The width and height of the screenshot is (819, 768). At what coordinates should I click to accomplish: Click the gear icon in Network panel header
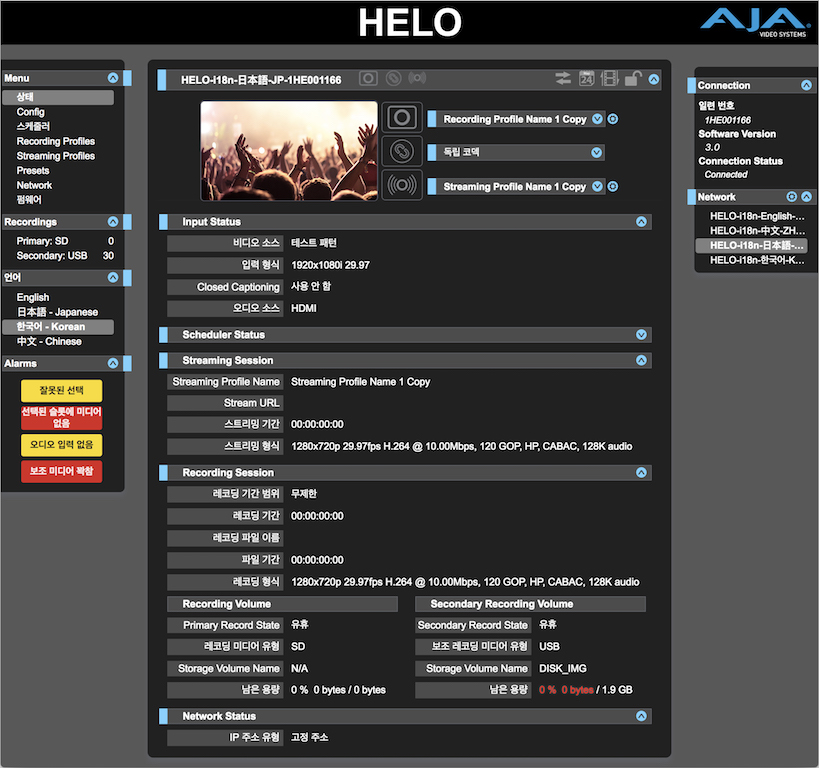click(792, 196)
